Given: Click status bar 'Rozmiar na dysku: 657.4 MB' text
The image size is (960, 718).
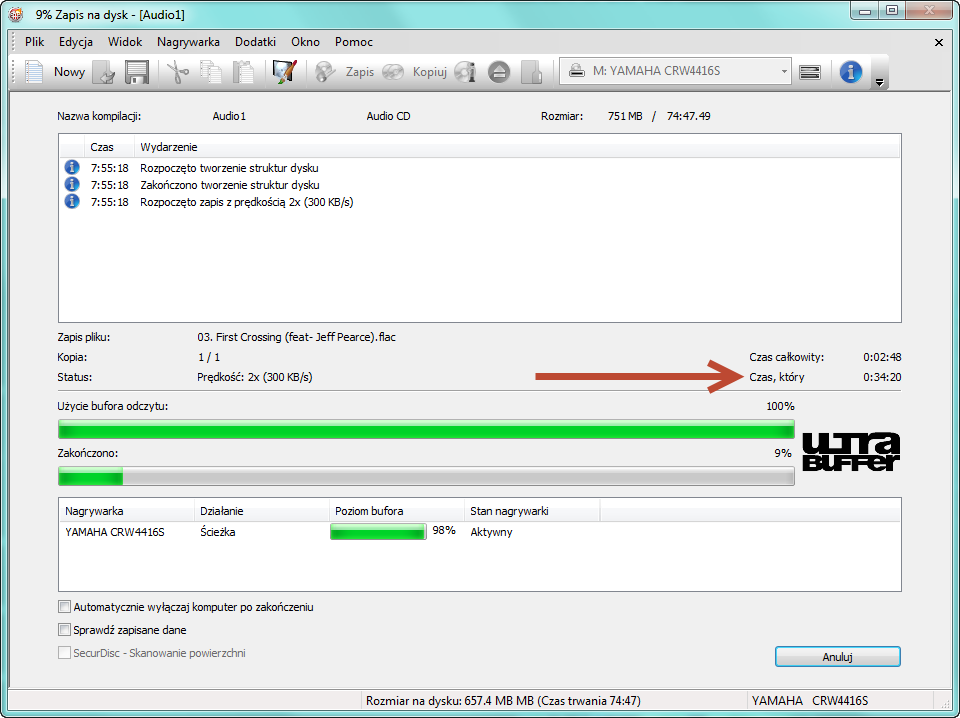Looking at the screenshot, I should coord(503,701).
